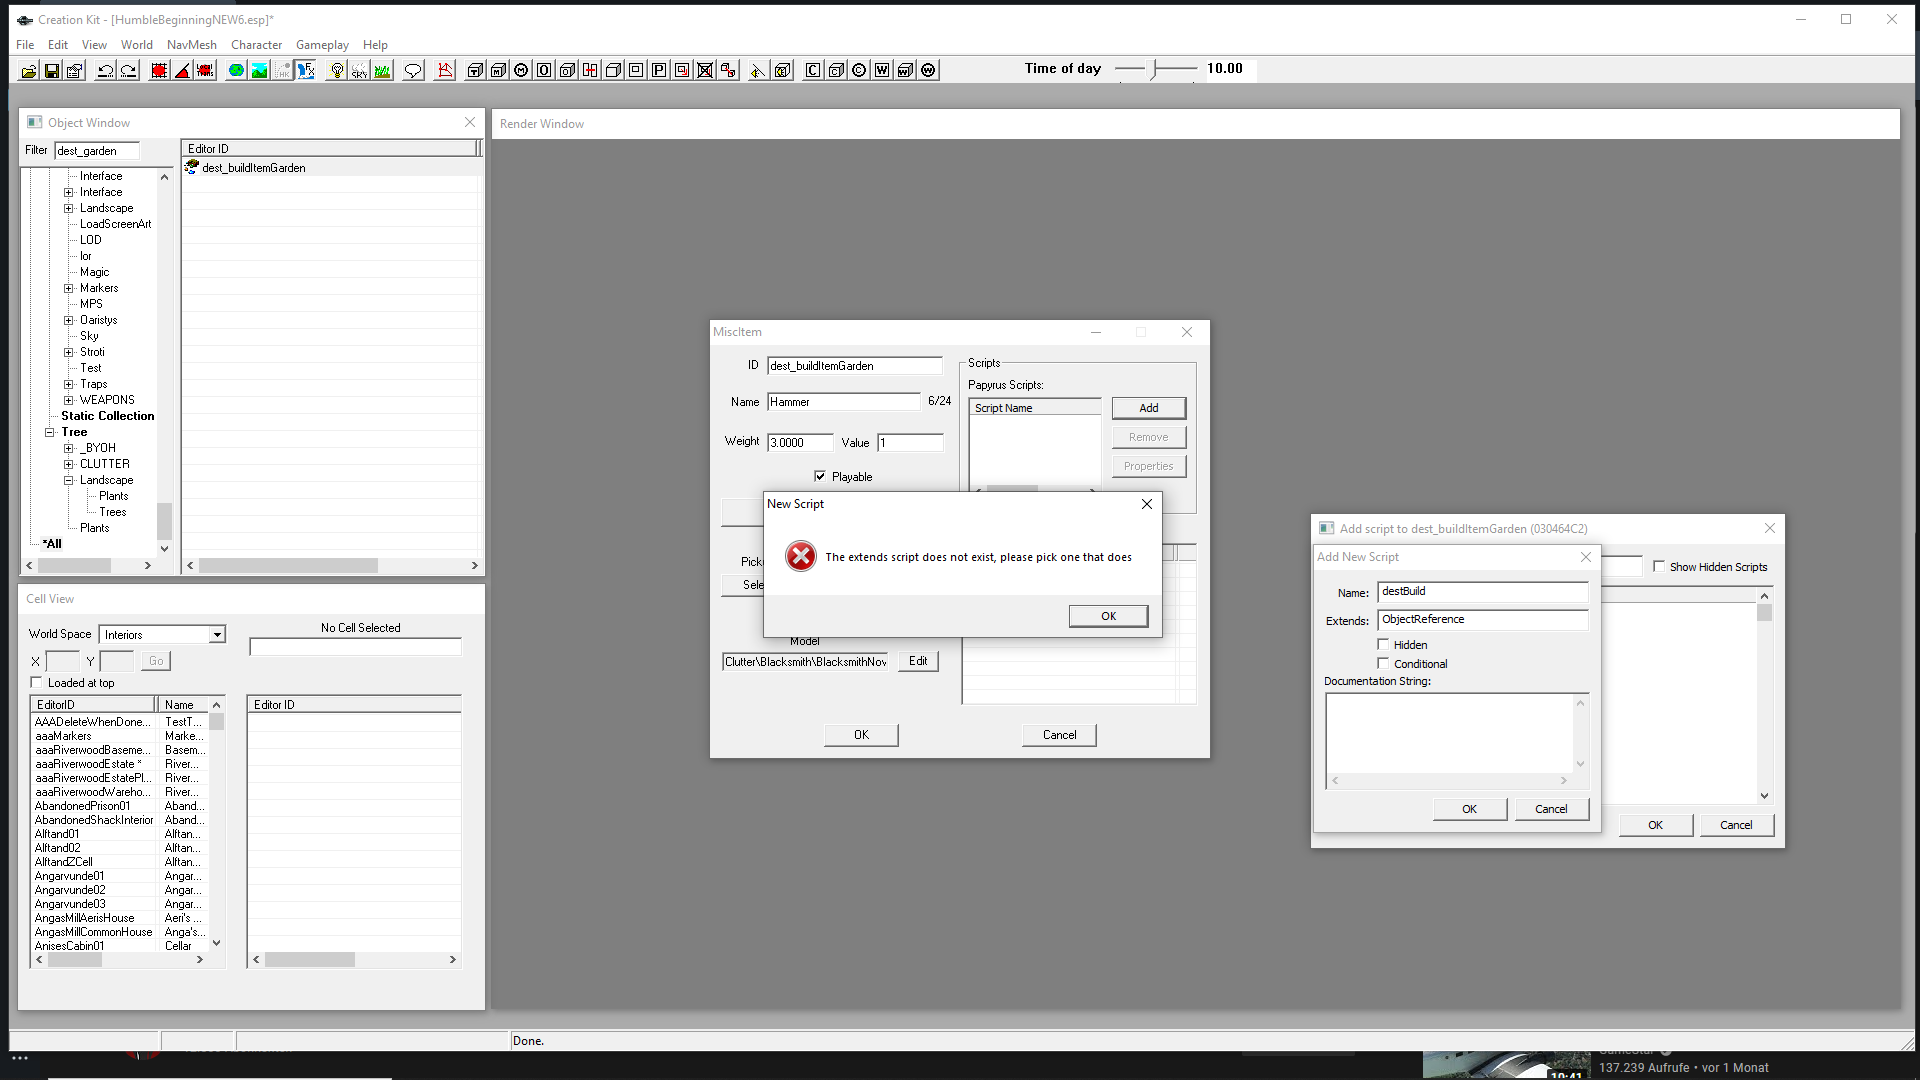Screen dimensions: 1920x1080
Task: Save the active plugin file
Action: [51, 70]
